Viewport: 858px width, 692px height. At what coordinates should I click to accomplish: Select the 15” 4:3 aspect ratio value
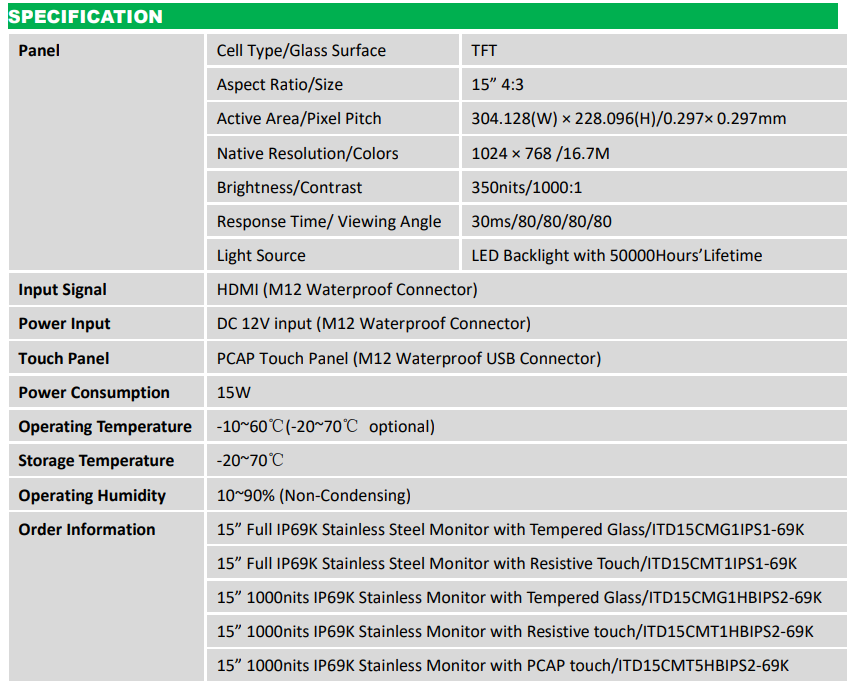coord(507,85)
